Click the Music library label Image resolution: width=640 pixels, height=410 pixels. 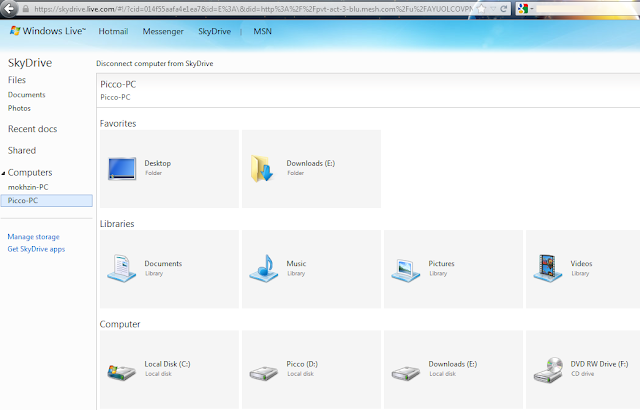pos(296,264)
